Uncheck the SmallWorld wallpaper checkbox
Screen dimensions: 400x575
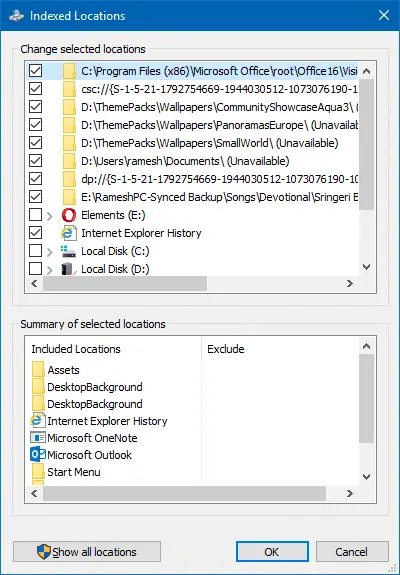(x=36, y=143)
